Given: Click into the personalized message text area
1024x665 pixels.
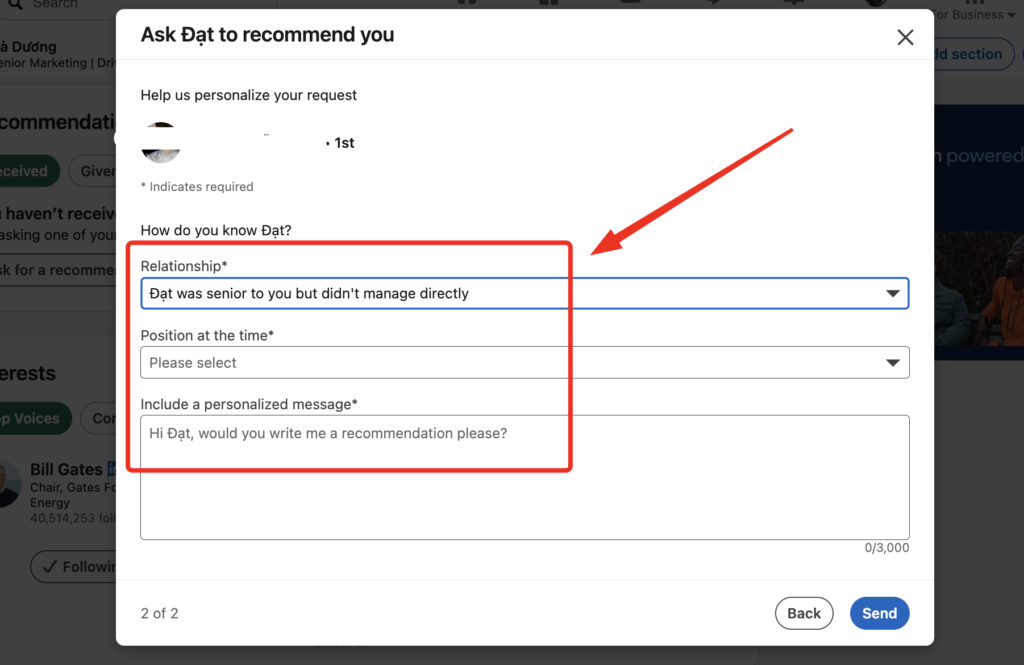Looking at the screenshot, I should point(524,477).
